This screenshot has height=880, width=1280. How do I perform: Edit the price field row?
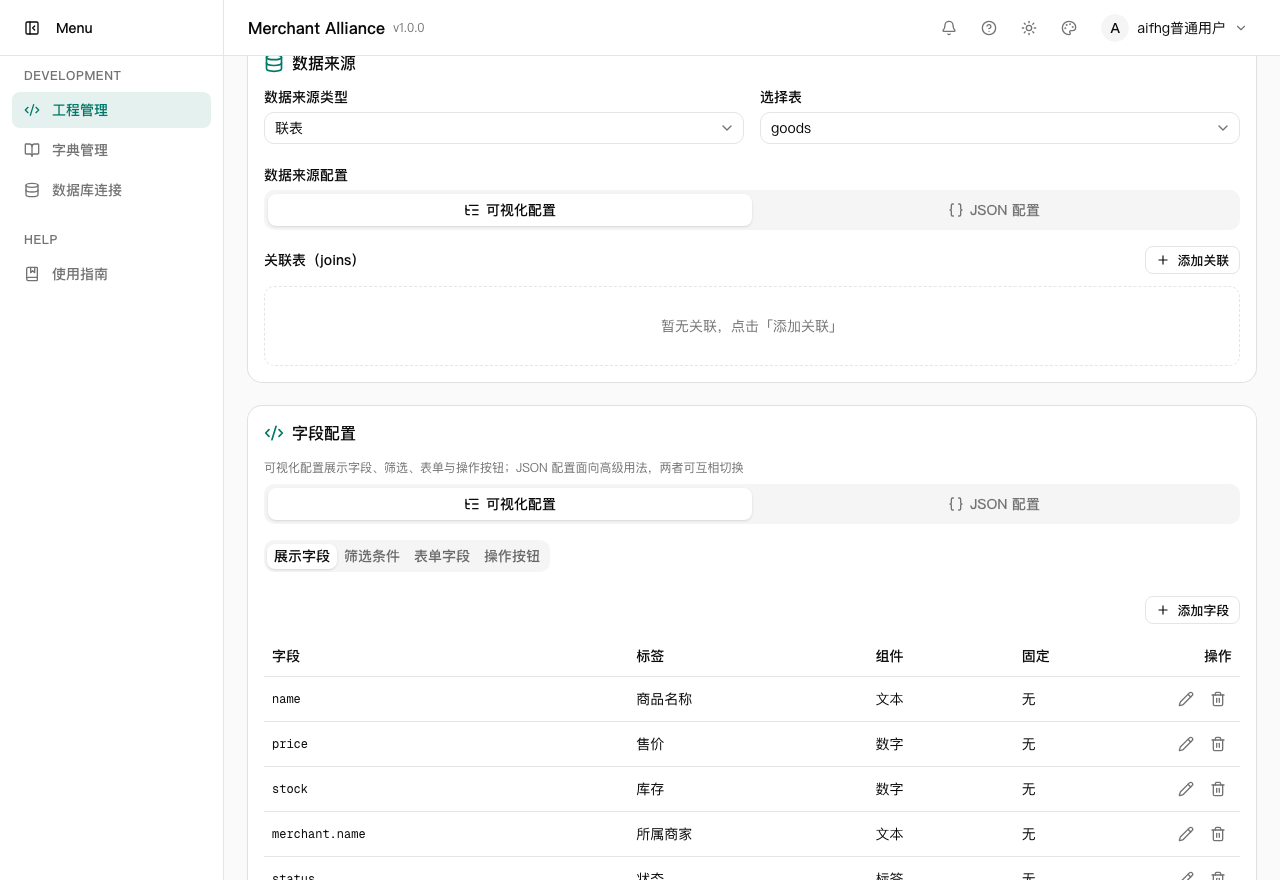click(x=1186, y=744)
